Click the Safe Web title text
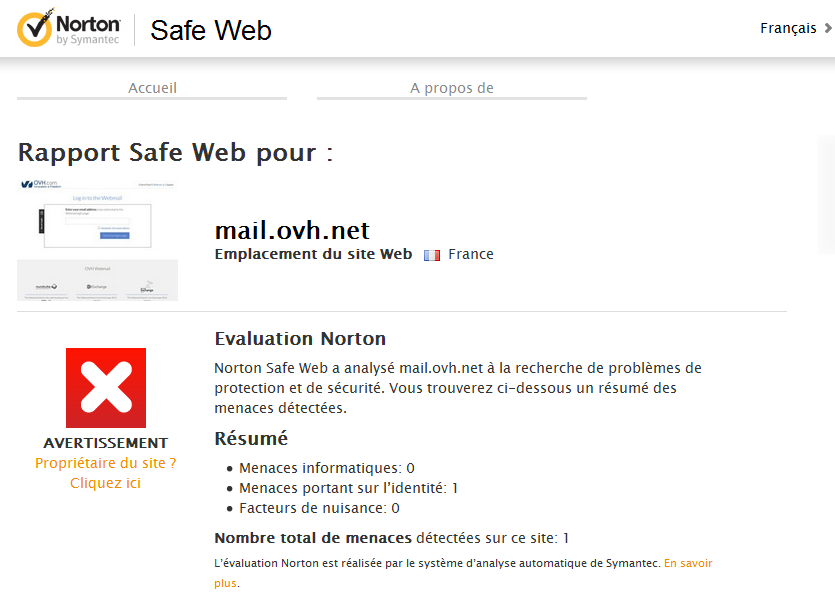Viewport: 835px width, 598px height. [211, 31]
